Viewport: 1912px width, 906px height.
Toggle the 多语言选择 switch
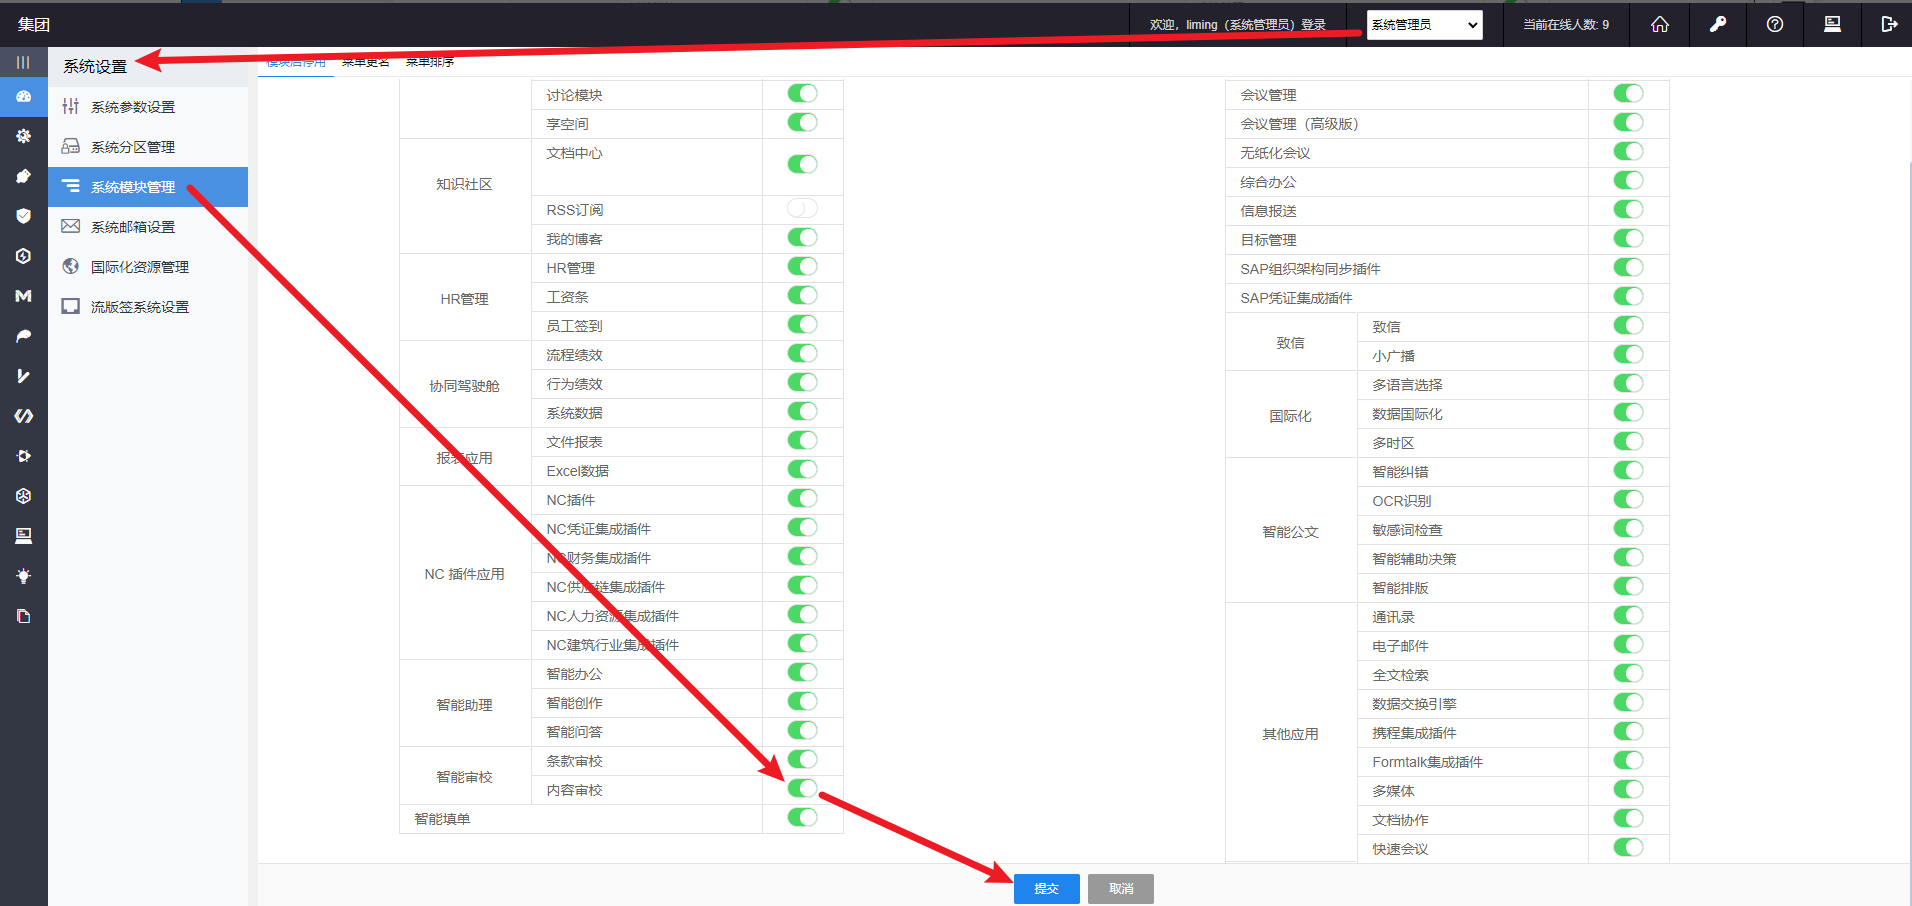click(1628, 384)
